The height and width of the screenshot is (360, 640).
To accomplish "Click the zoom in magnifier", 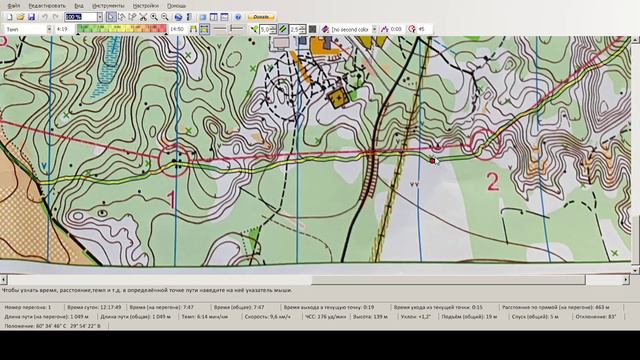I will [154, 17].
